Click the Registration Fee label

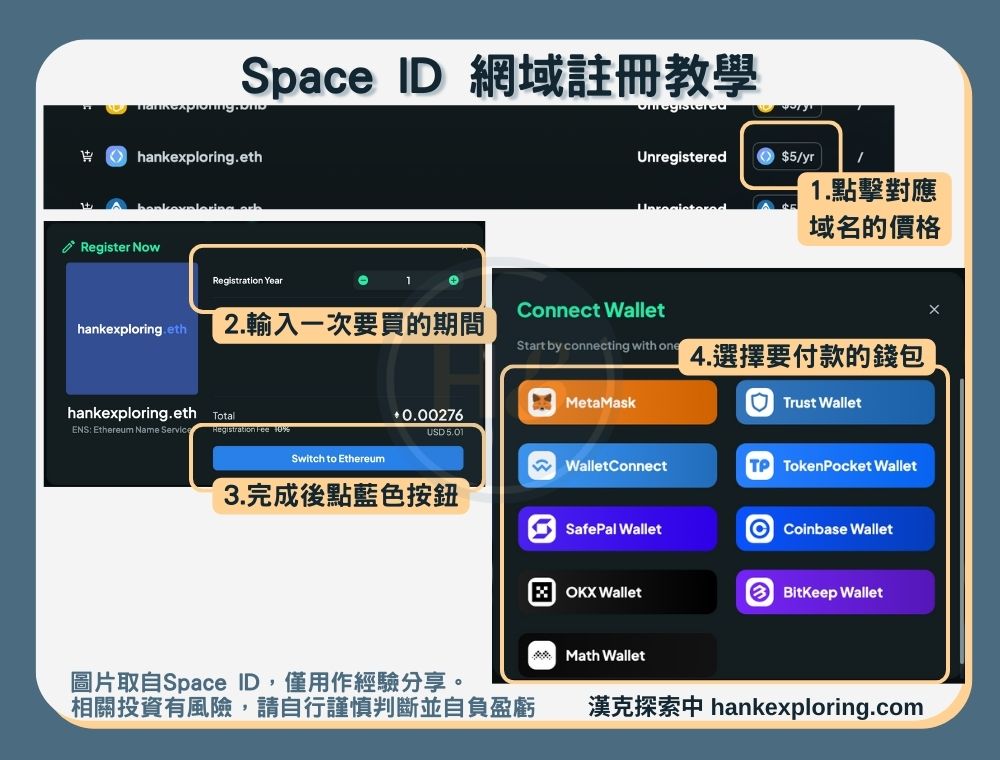click(241, 430)
